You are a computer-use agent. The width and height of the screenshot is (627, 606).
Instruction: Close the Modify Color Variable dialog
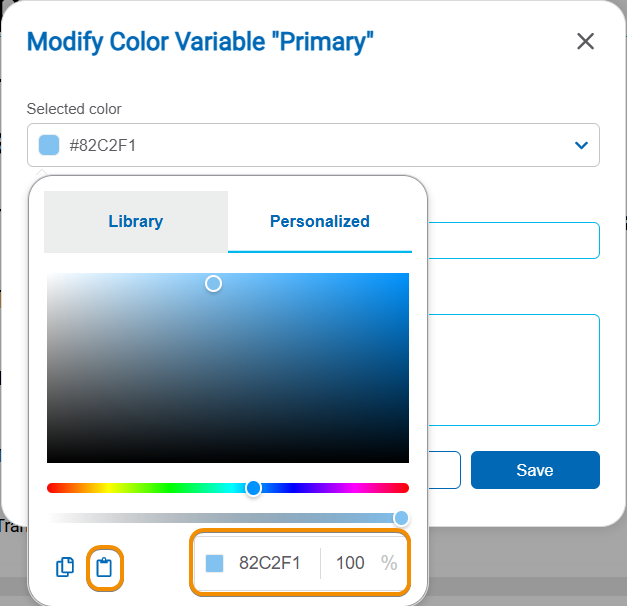[x=586, y=41]
